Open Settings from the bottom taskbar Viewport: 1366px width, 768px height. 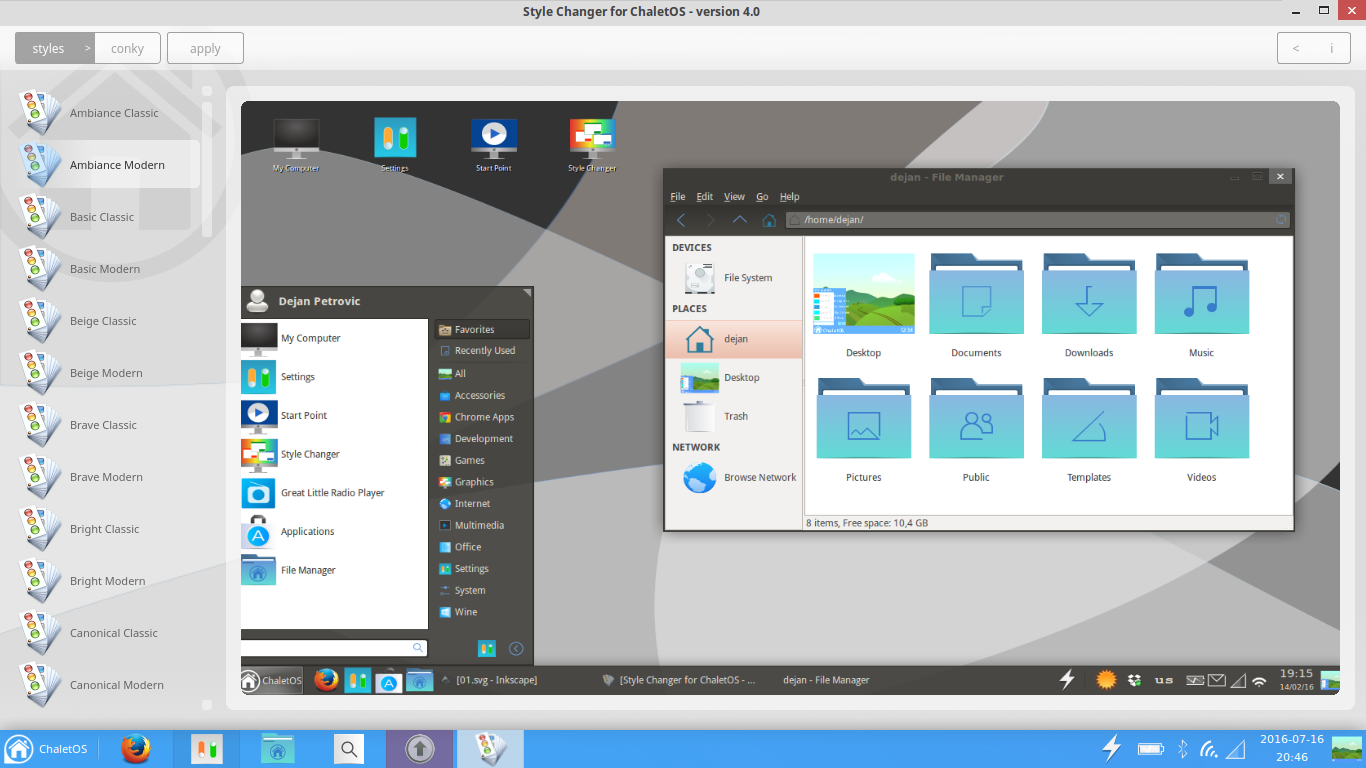coord(207,749)
